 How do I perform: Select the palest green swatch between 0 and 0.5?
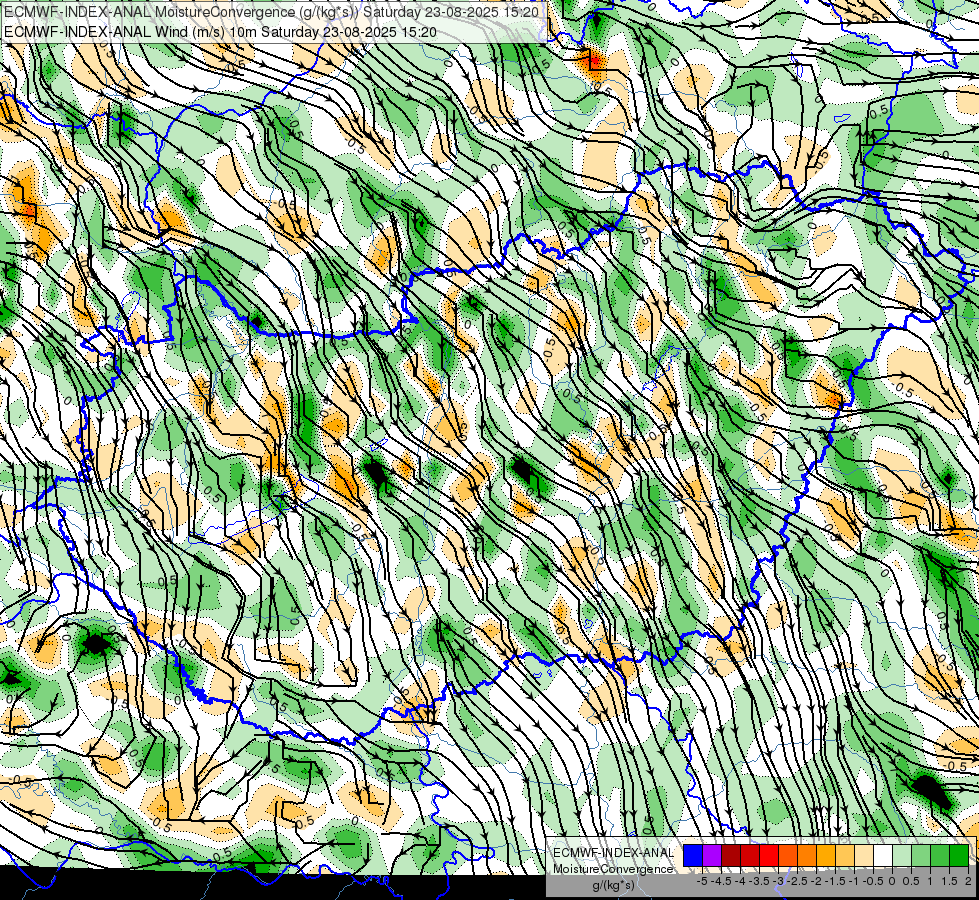902,855
